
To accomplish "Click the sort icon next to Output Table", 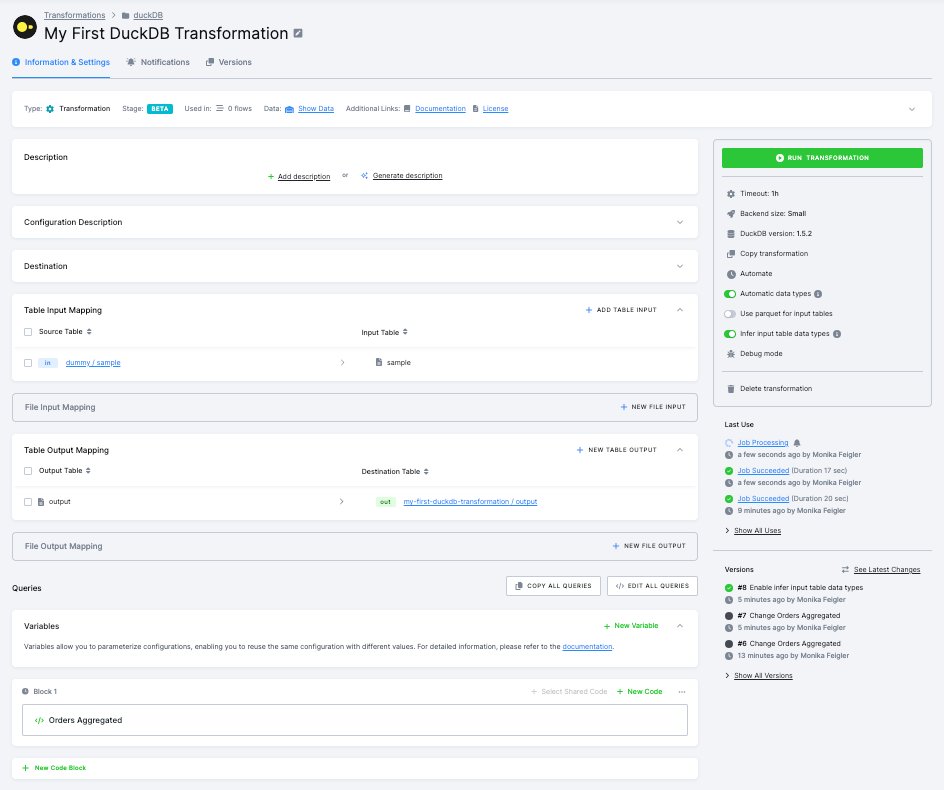I will click(x=88, y=471).
